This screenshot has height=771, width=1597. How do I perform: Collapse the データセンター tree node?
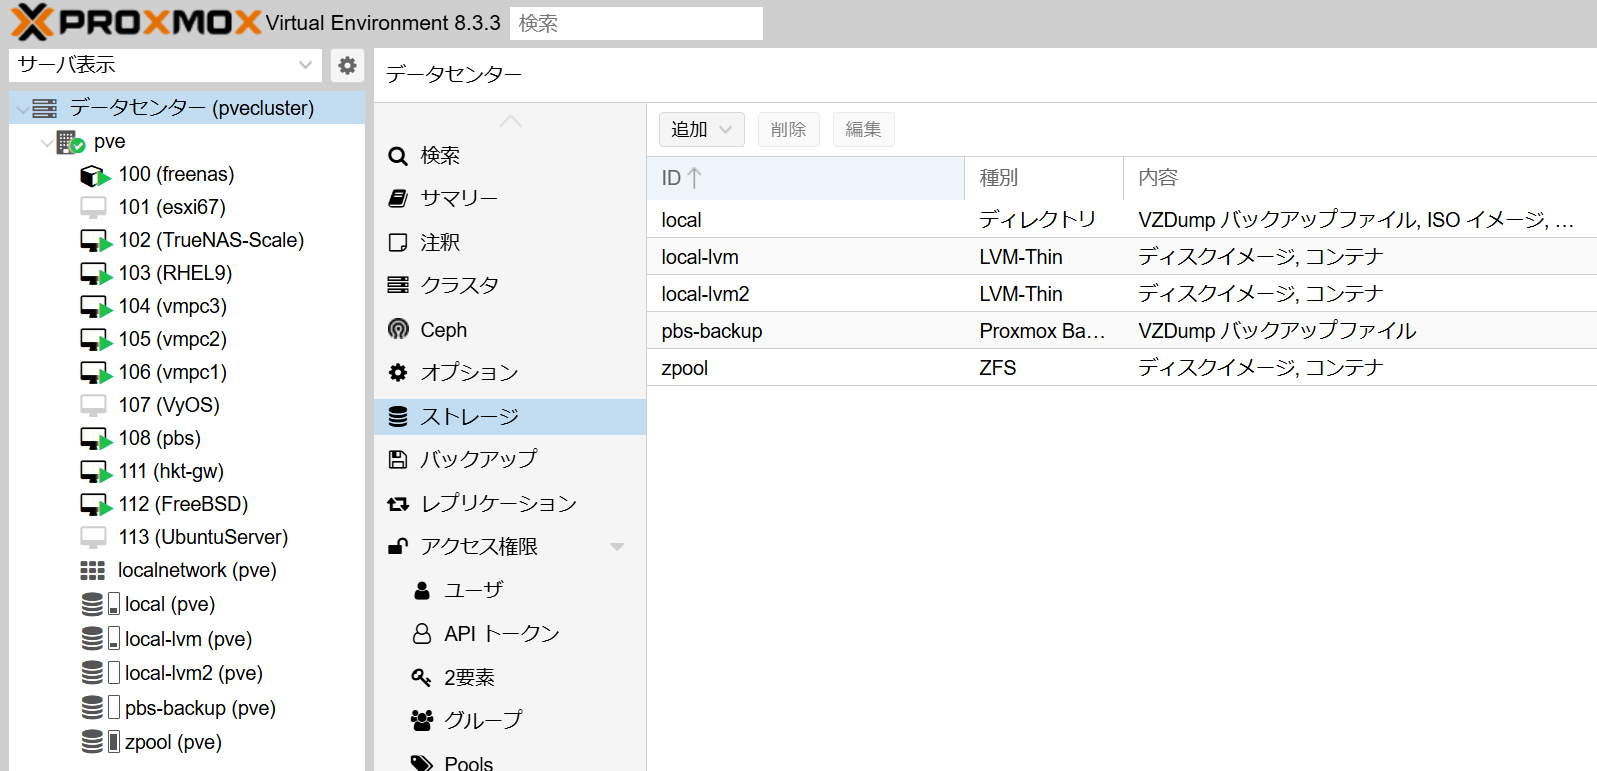point(22,109)
